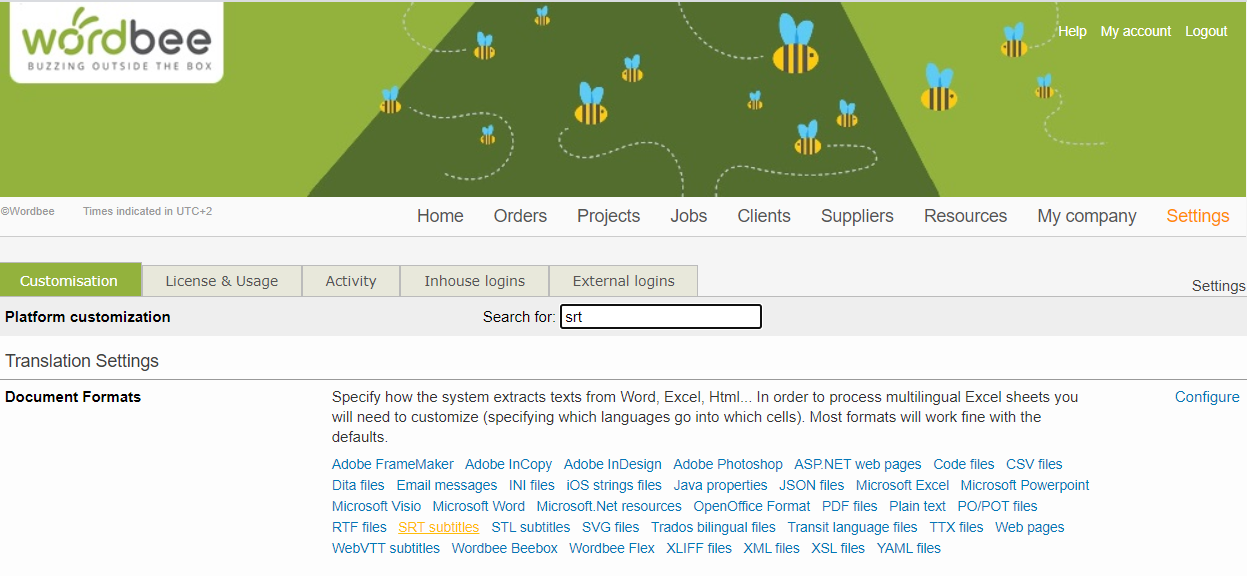This screenshot has width=1247, height=576.
Task: Select the WebVTT subtitles link
Action: (x=385, y=548)
